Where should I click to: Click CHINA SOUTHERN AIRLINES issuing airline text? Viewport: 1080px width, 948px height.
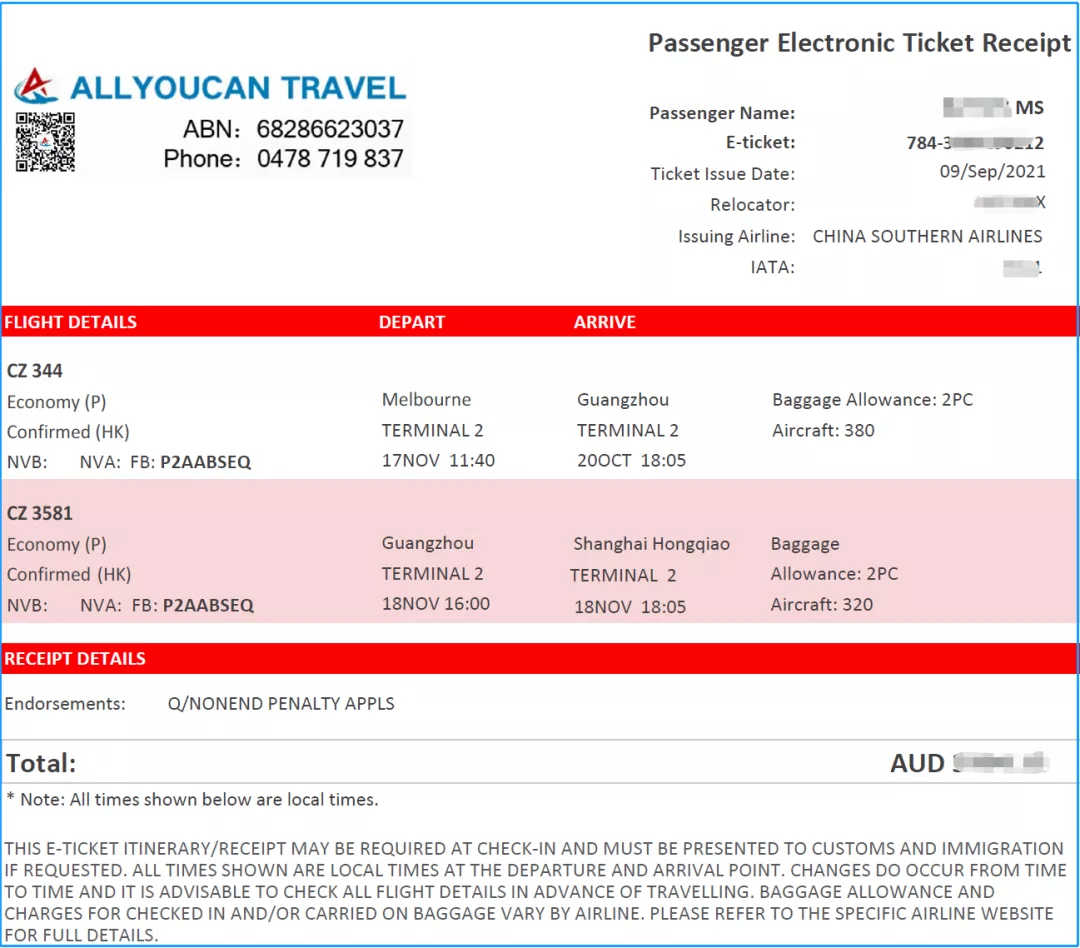tap(927, 236)
